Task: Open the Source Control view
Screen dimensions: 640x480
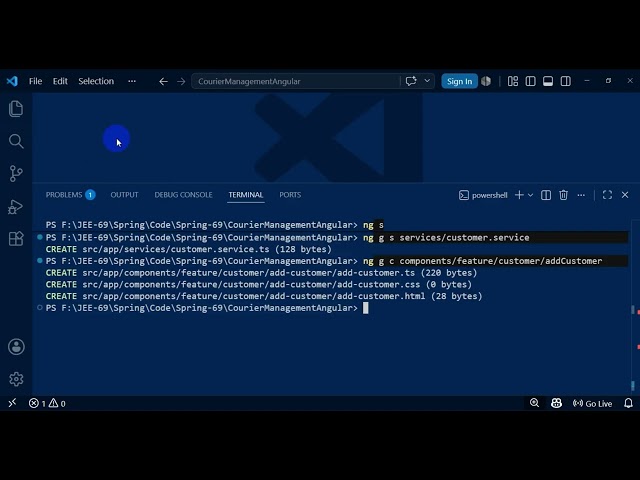Action: point(16,173)
